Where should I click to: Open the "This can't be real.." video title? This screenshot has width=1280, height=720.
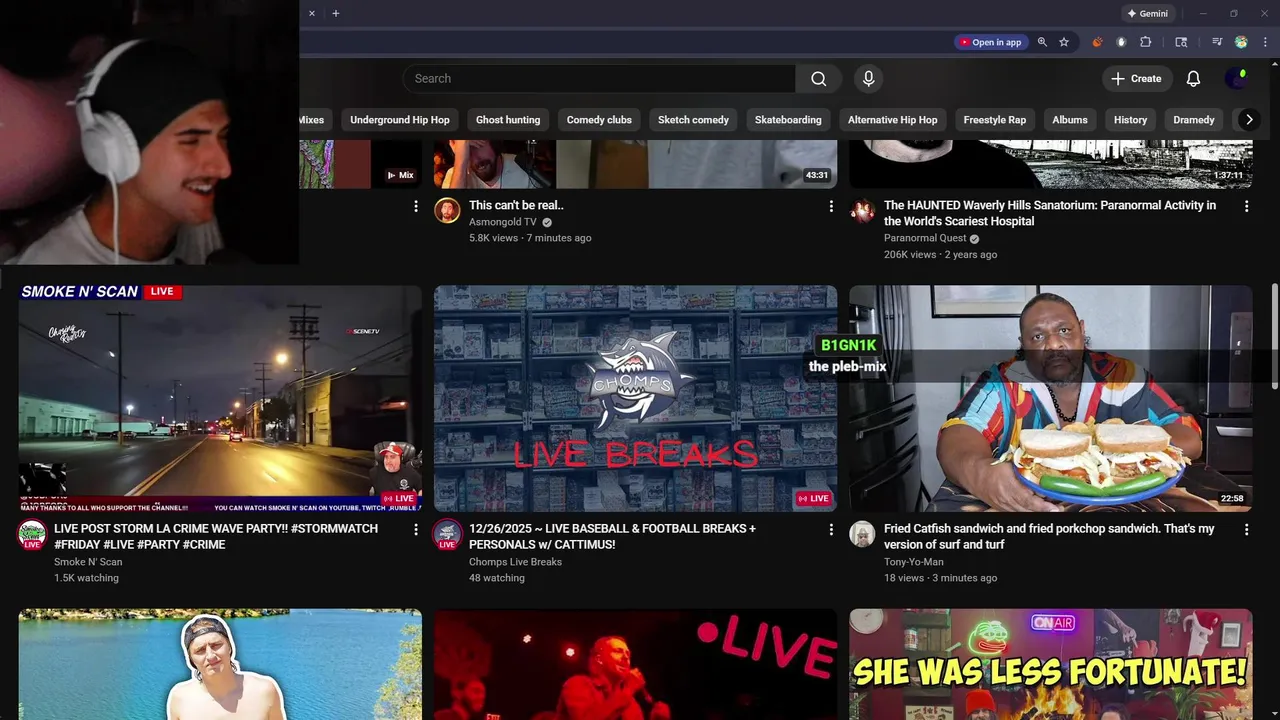[x=516, y=205]
